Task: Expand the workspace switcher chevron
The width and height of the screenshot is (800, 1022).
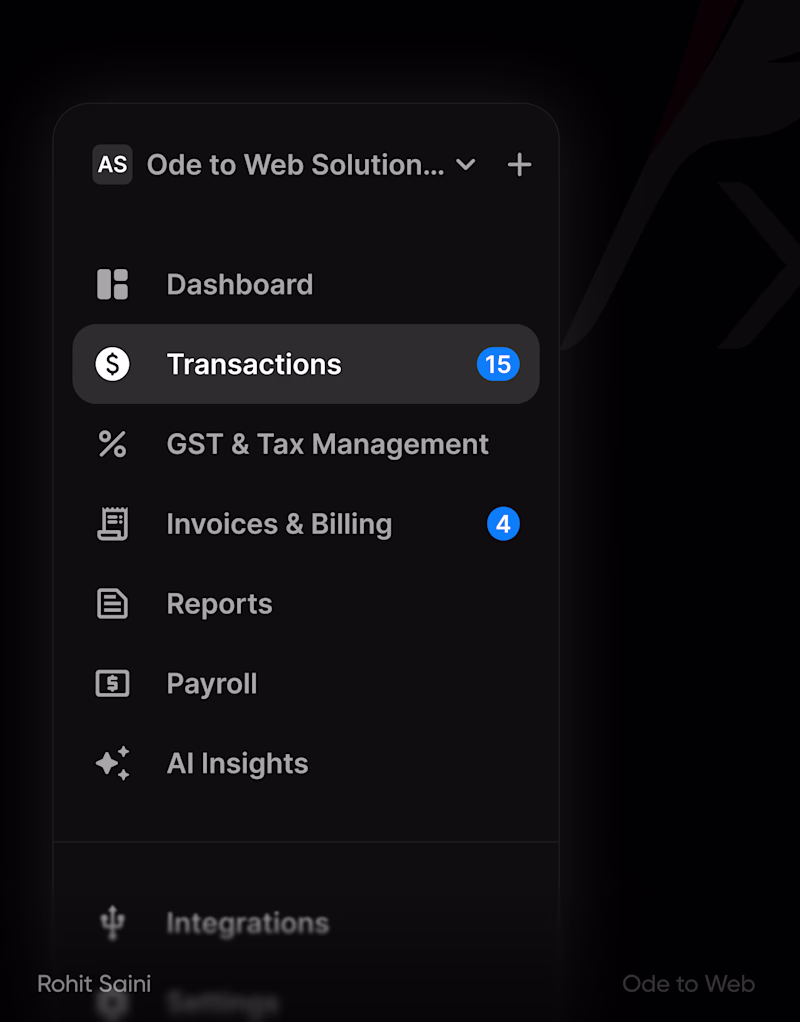Action: (x=466, y=165)
